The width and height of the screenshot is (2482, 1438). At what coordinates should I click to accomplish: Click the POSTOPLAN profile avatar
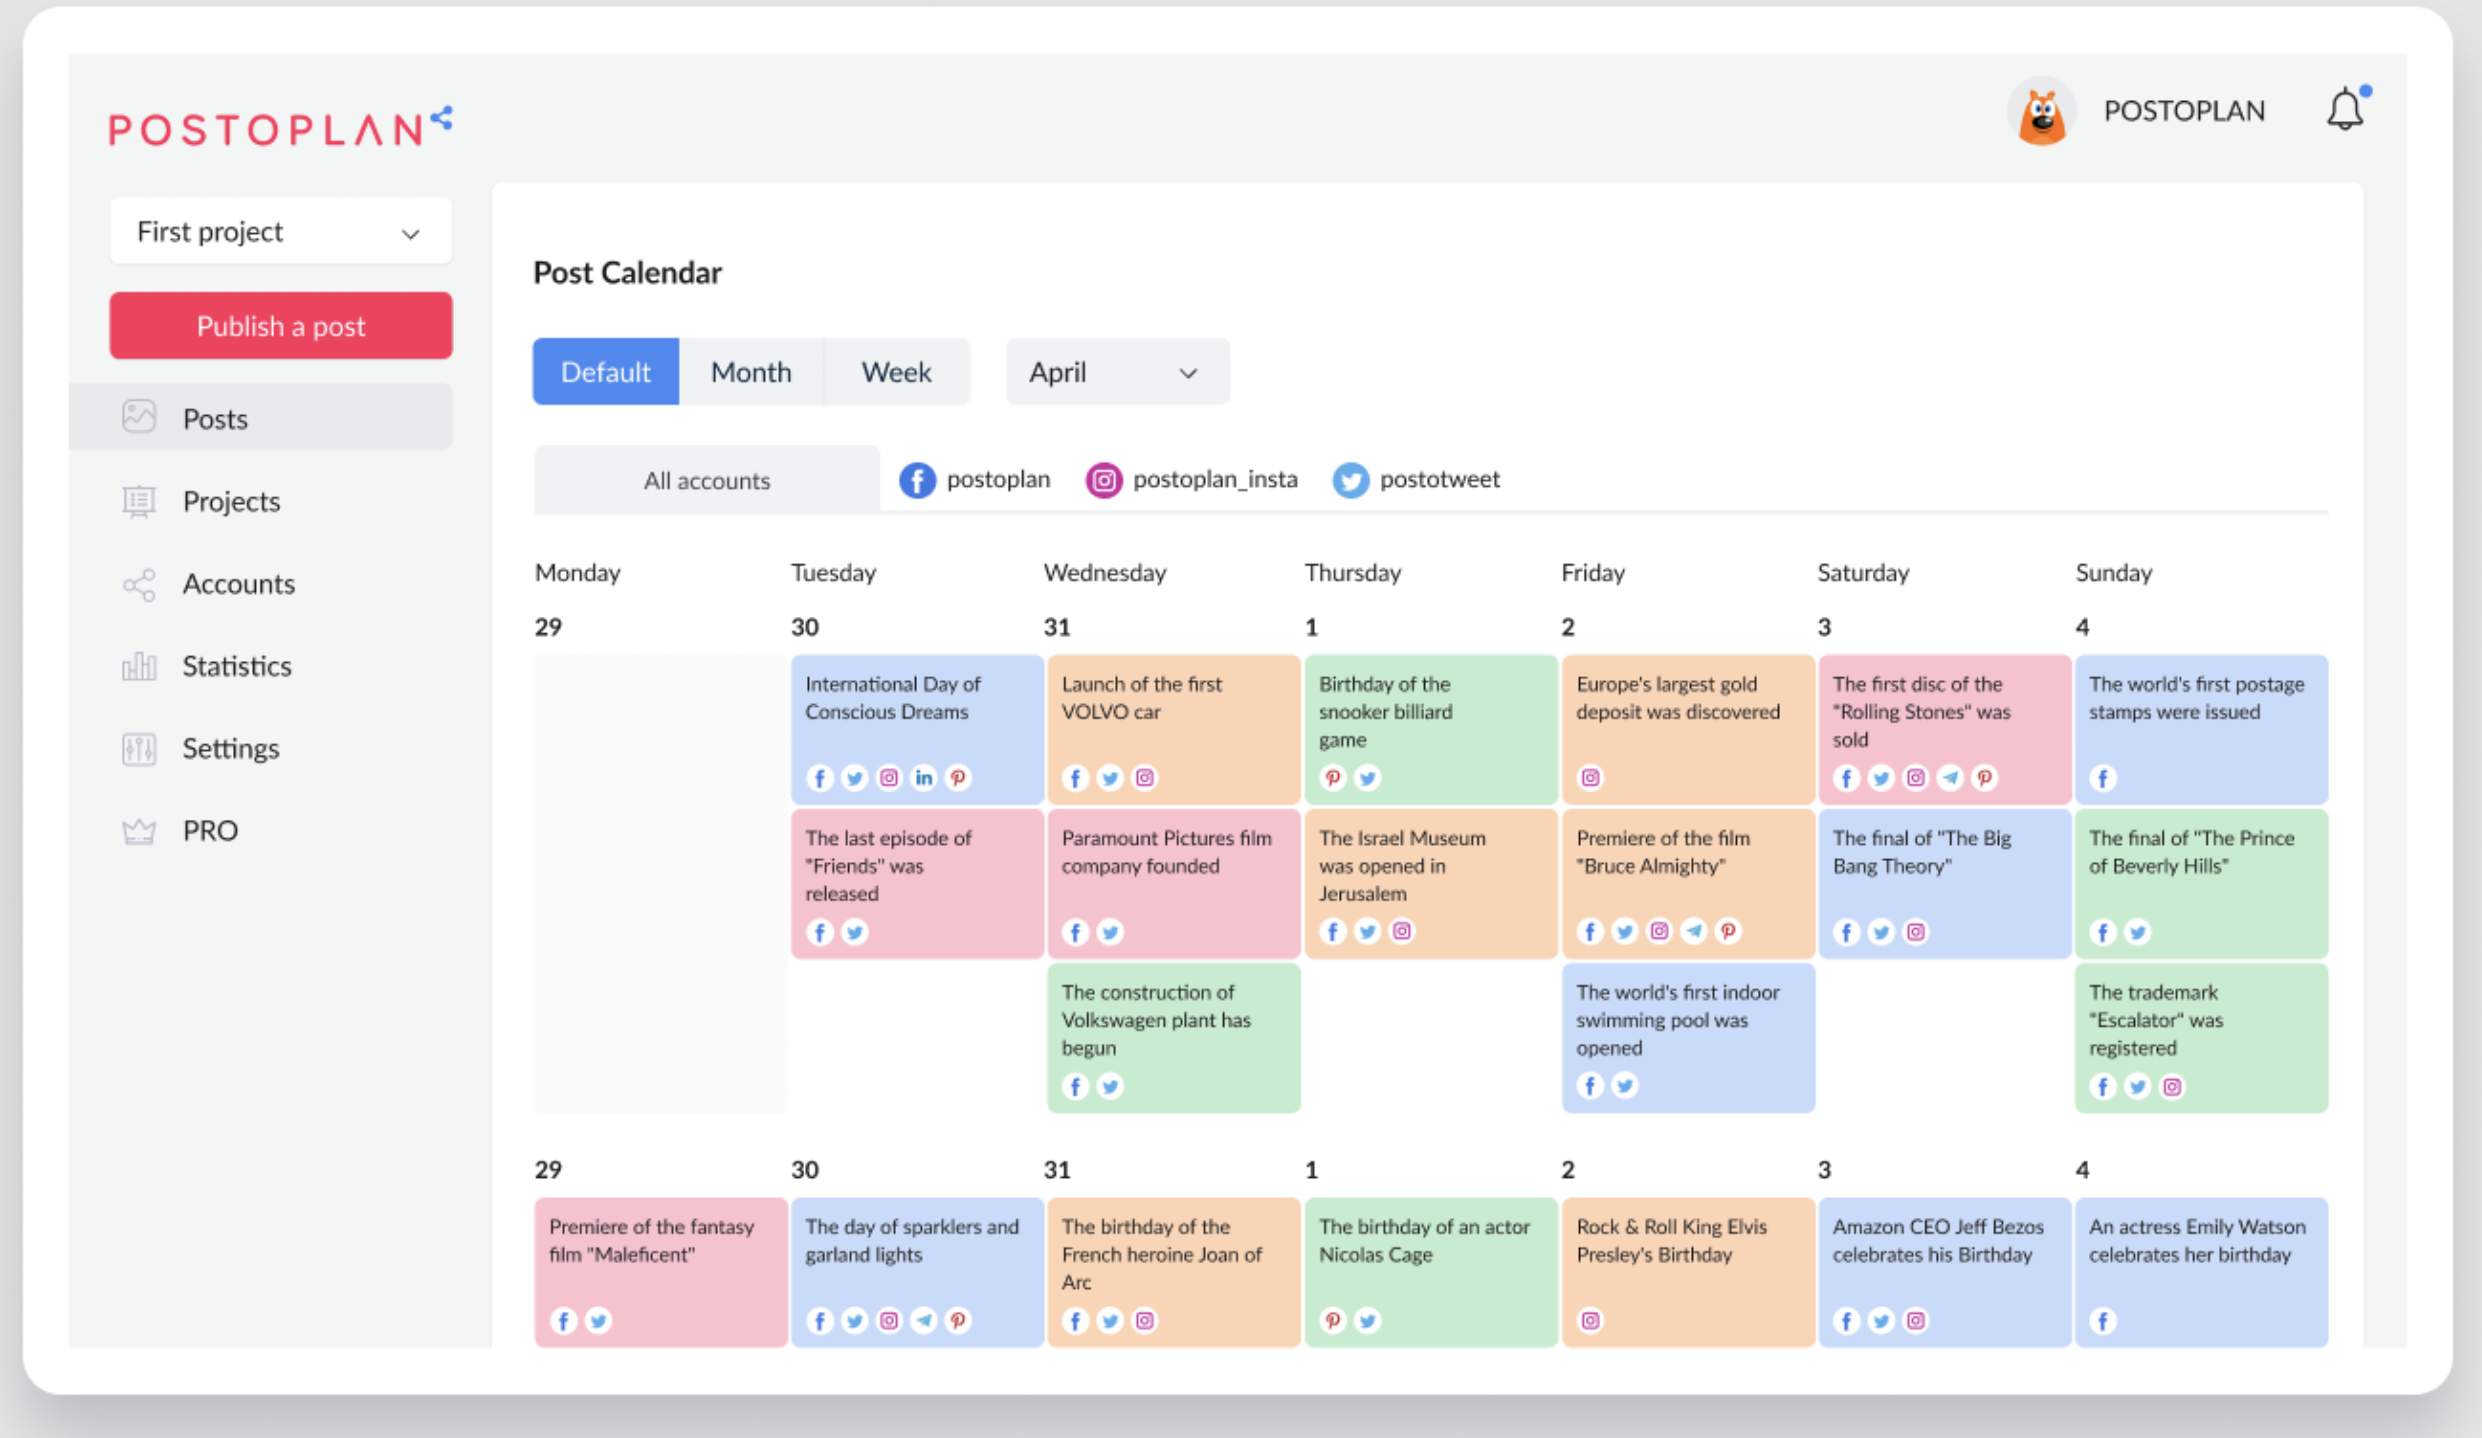[2041, 111]
